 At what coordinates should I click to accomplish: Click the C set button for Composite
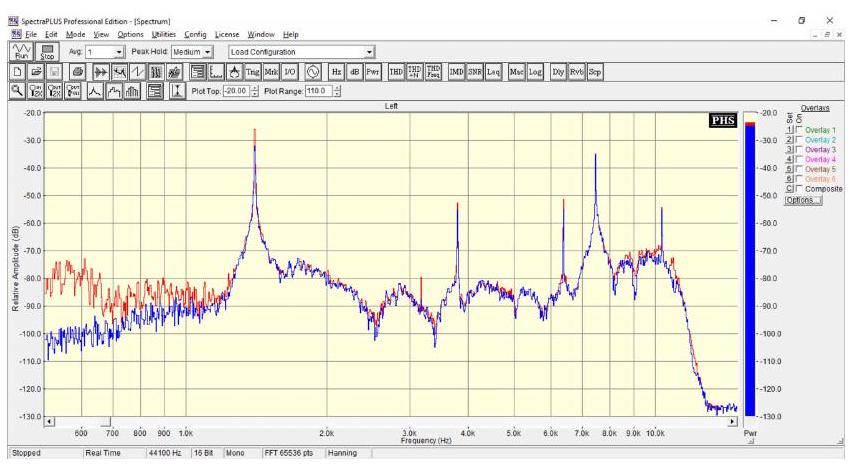[x=789, y=189]
